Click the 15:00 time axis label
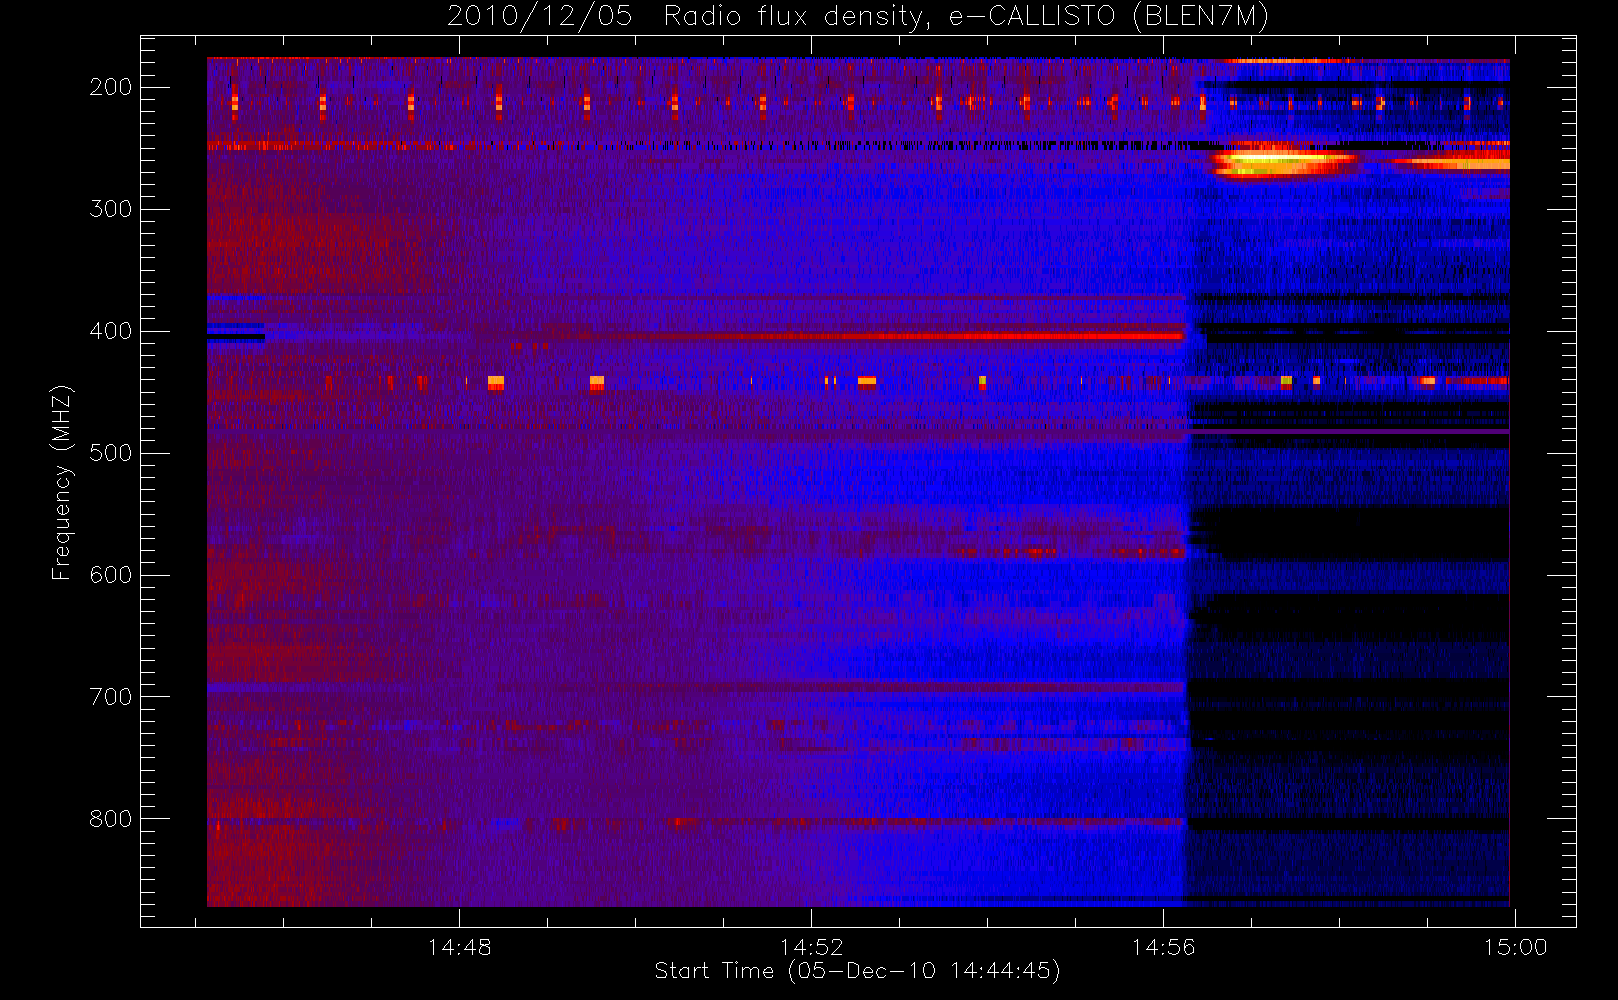The width and height of the screenshot is (1618, 1000). (x=1515, y=947)
